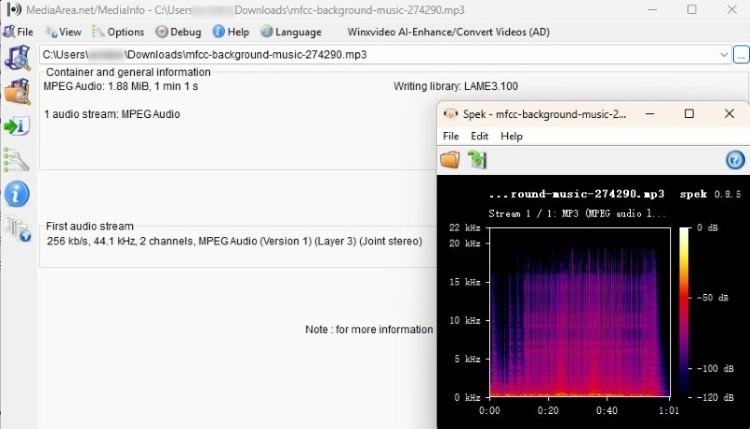Open the preferences wrench icon in MediaInfo sidebar

click(16, 160)
